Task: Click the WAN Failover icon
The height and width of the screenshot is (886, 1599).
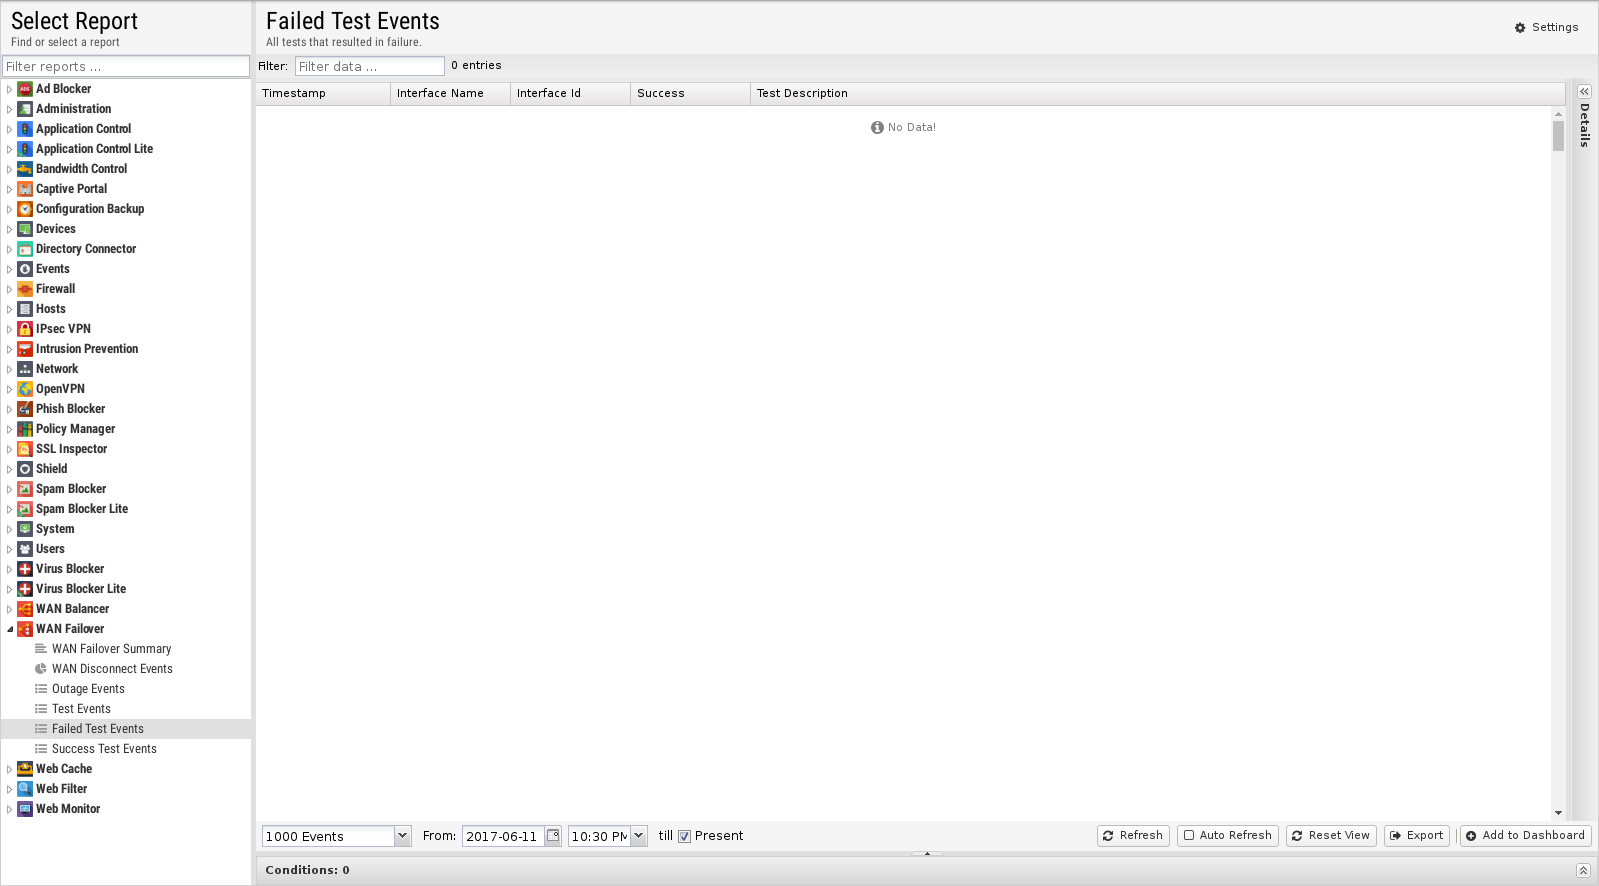Action: (x=25, y=629)
